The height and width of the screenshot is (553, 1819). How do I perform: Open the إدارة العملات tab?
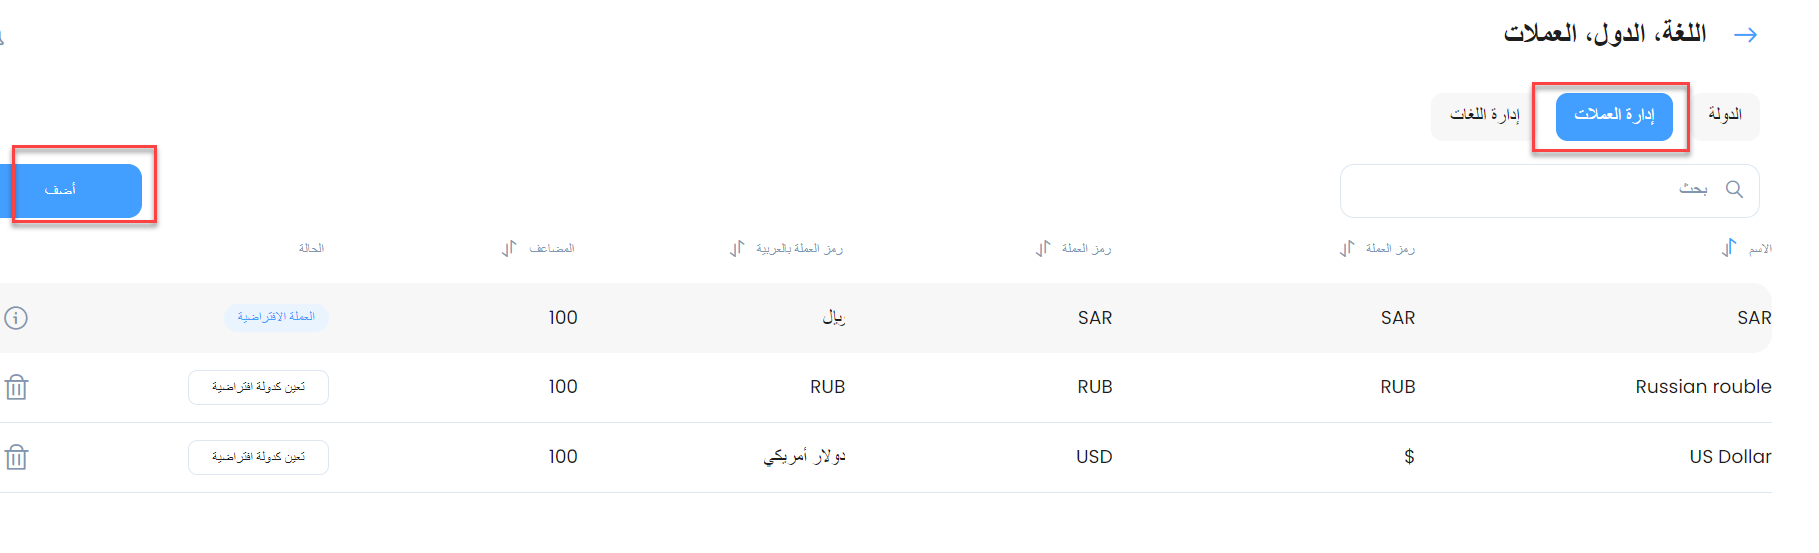pyautogui.click(x=1614, y=116)
